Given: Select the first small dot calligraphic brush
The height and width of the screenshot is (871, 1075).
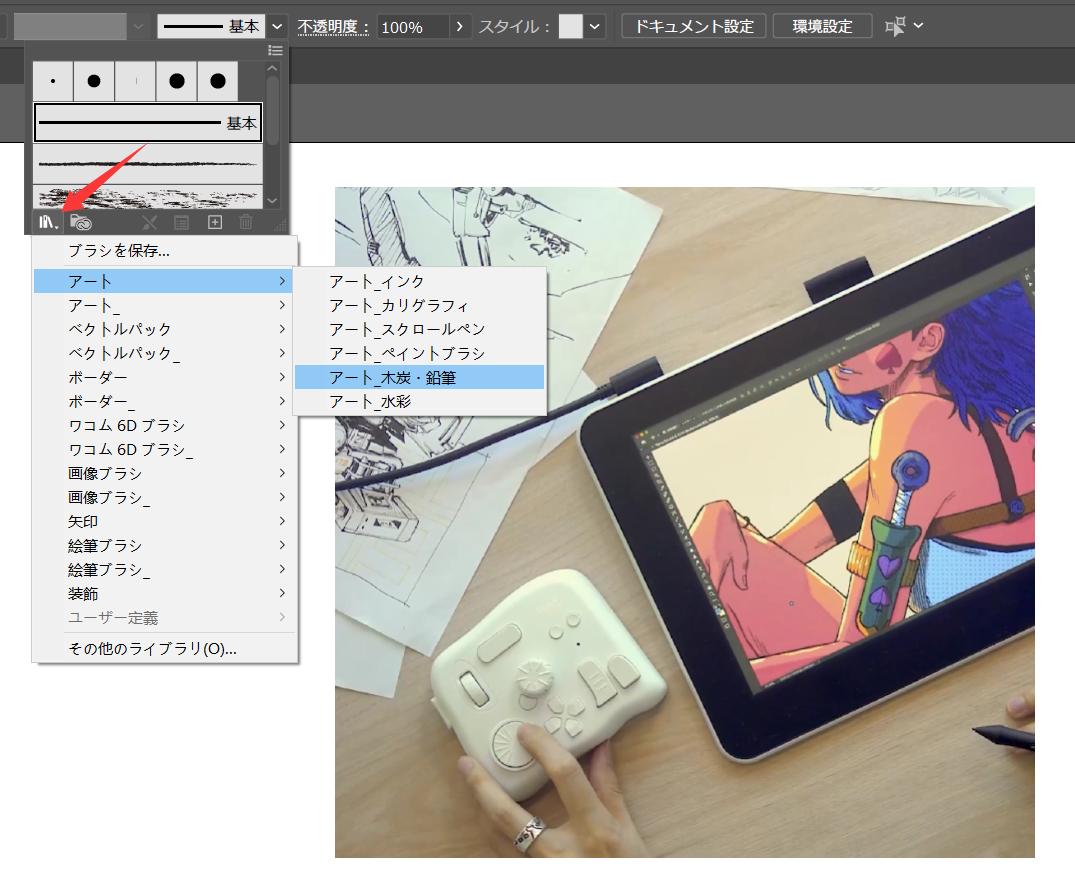Looking at the screenshot, I should click(x=53, y=81).
